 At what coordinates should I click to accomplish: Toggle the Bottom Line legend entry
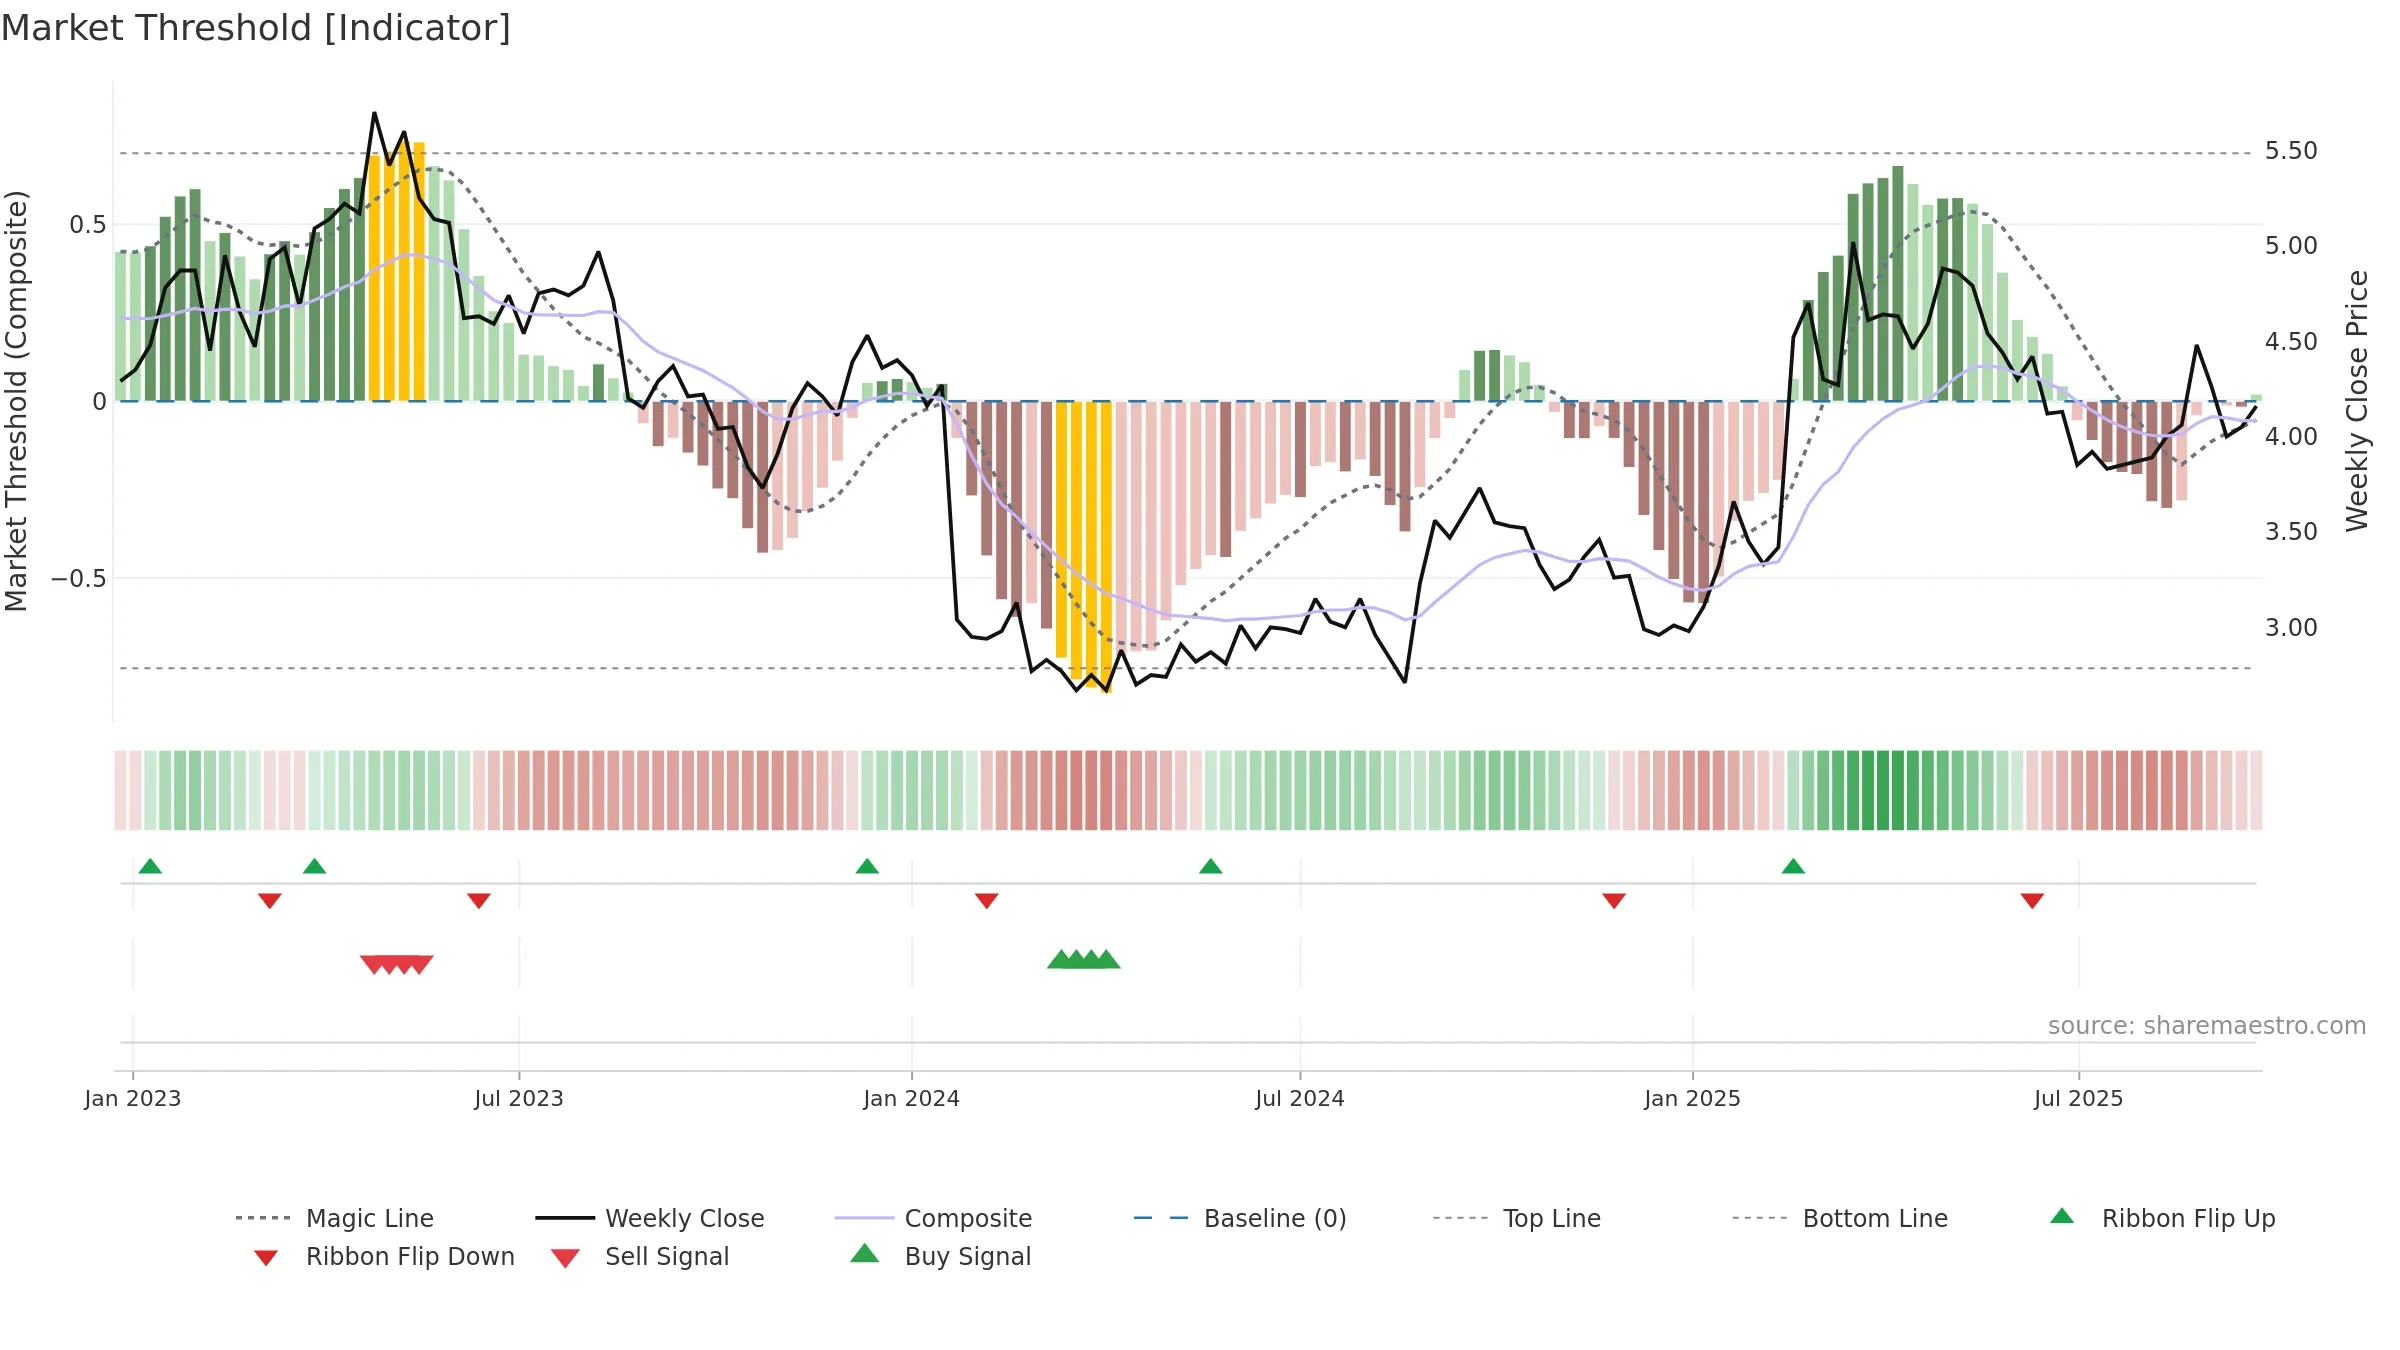[1840, 1218]
